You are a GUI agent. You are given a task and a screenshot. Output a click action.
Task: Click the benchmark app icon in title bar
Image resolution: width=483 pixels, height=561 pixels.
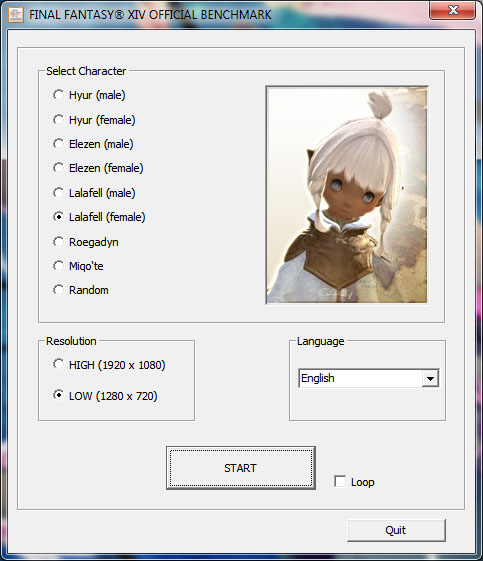point(16,15)
